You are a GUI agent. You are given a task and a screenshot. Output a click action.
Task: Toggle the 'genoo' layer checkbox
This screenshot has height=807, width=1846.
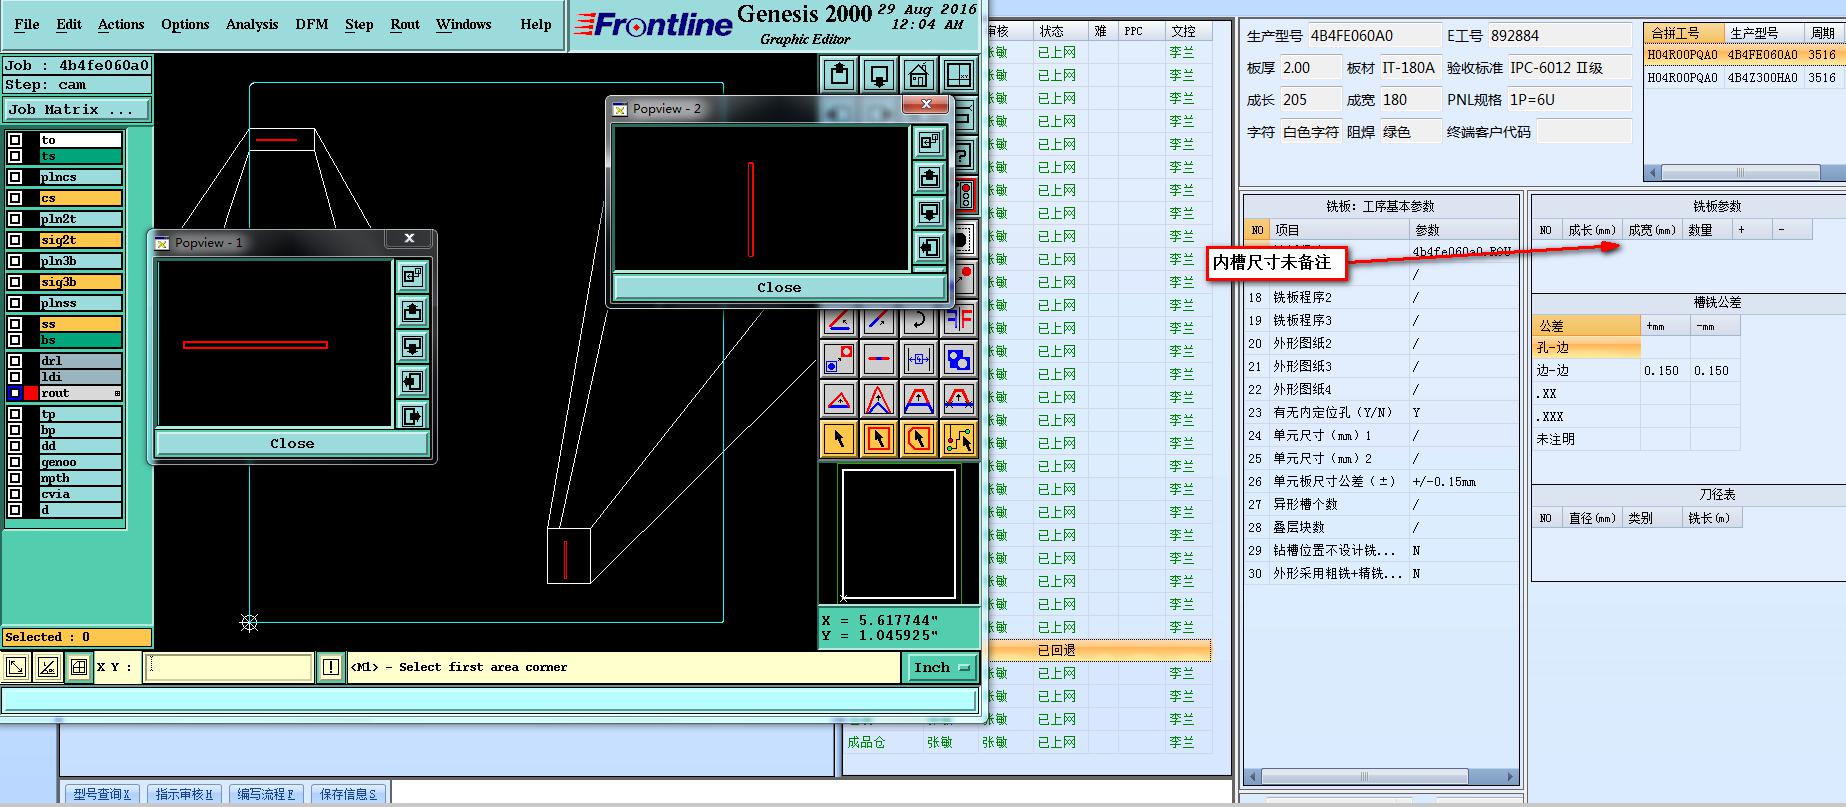[x=15, y=462]
